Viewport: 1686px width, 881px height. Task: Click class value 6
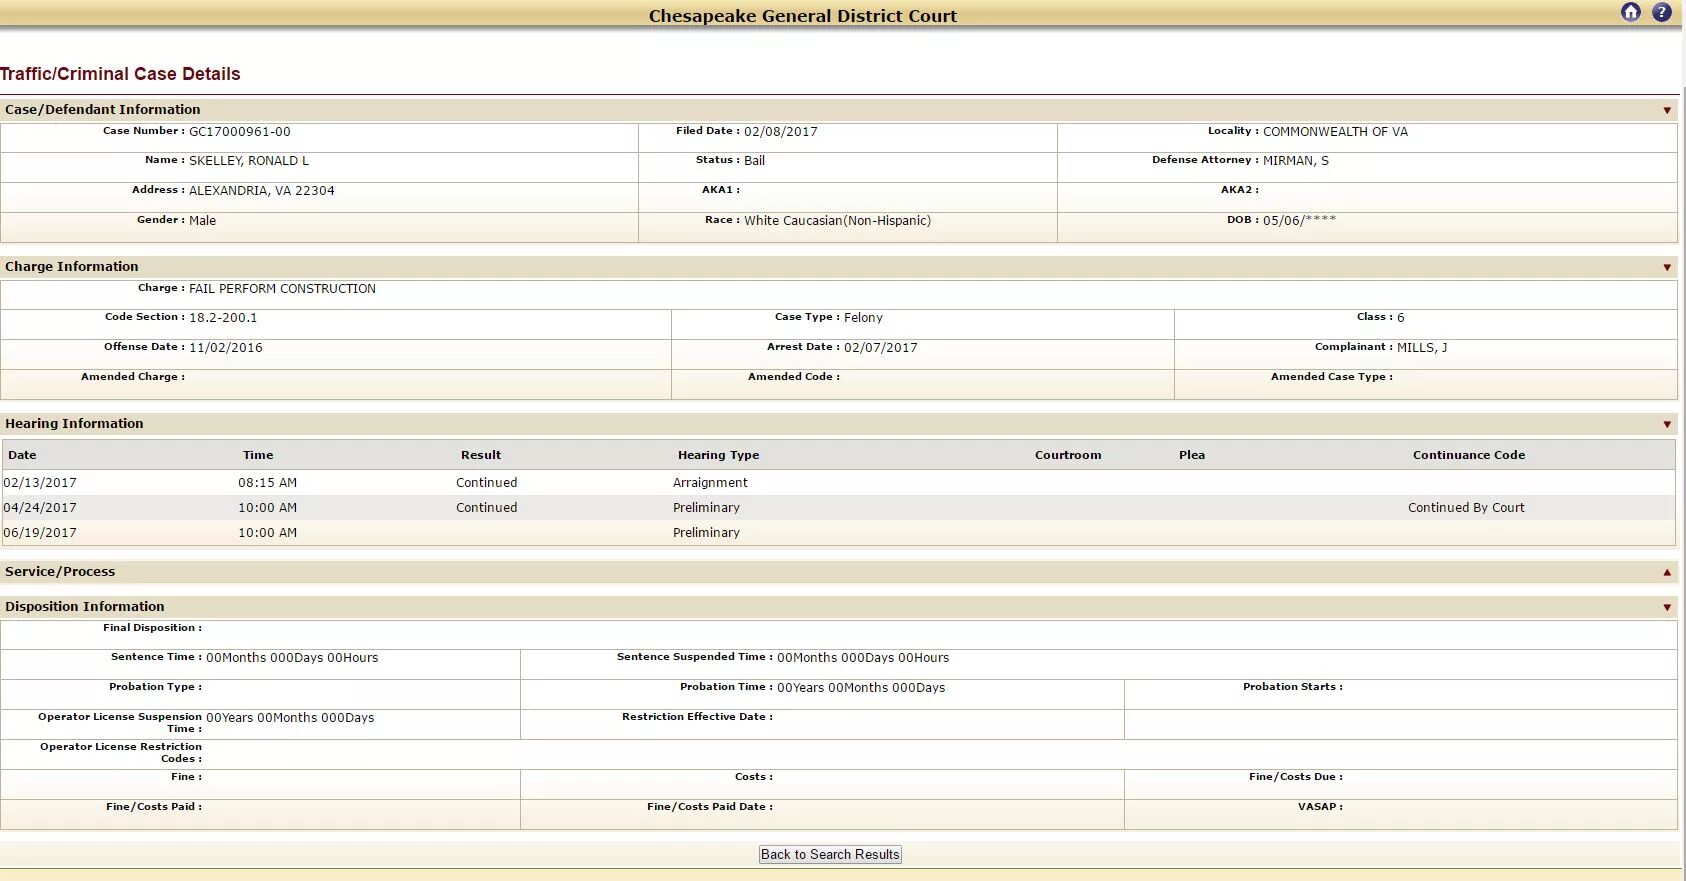pos(1401,317)
